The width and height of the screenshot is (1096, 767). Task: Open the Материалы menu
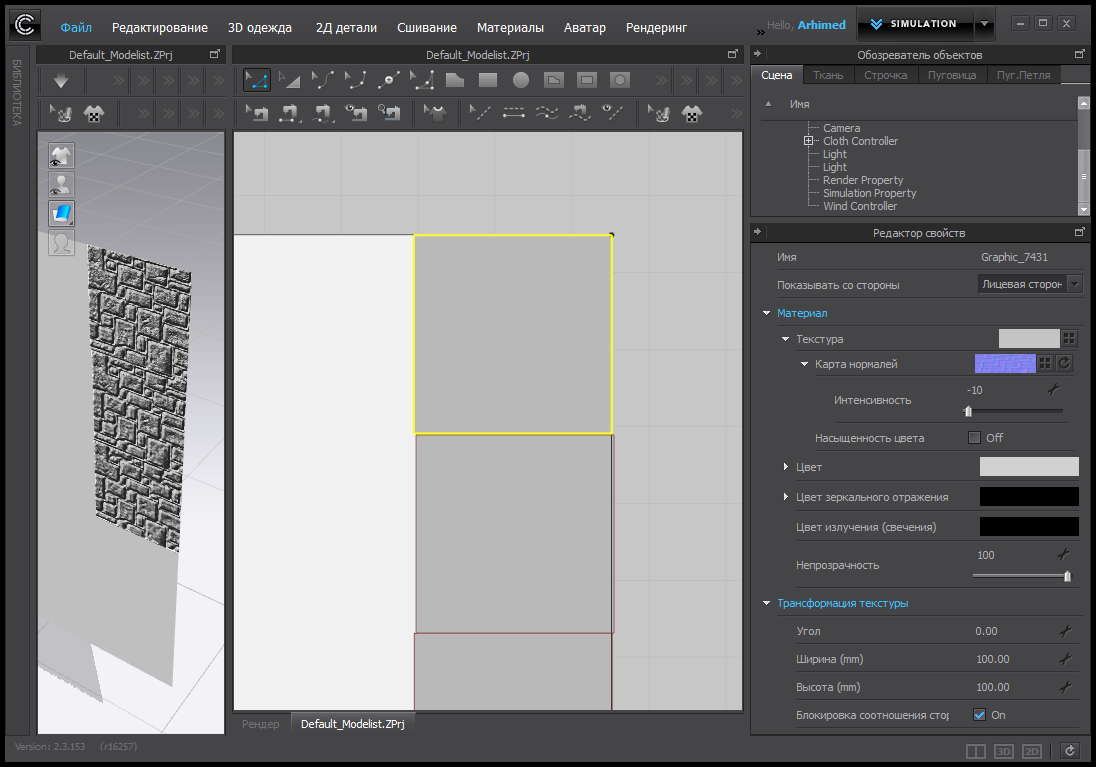click(x=510, y=27)
